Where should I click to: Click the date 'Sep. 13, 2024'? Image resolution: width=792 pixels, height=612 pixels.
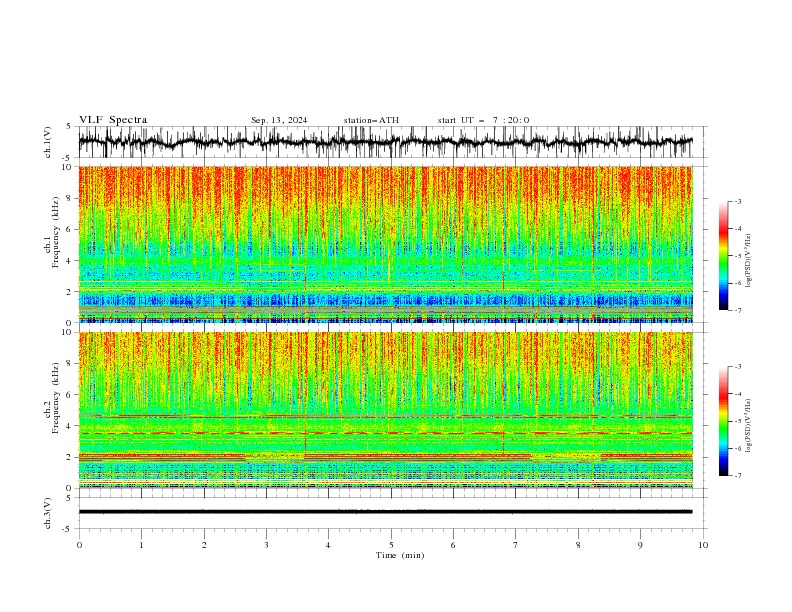tap(279, 120)
